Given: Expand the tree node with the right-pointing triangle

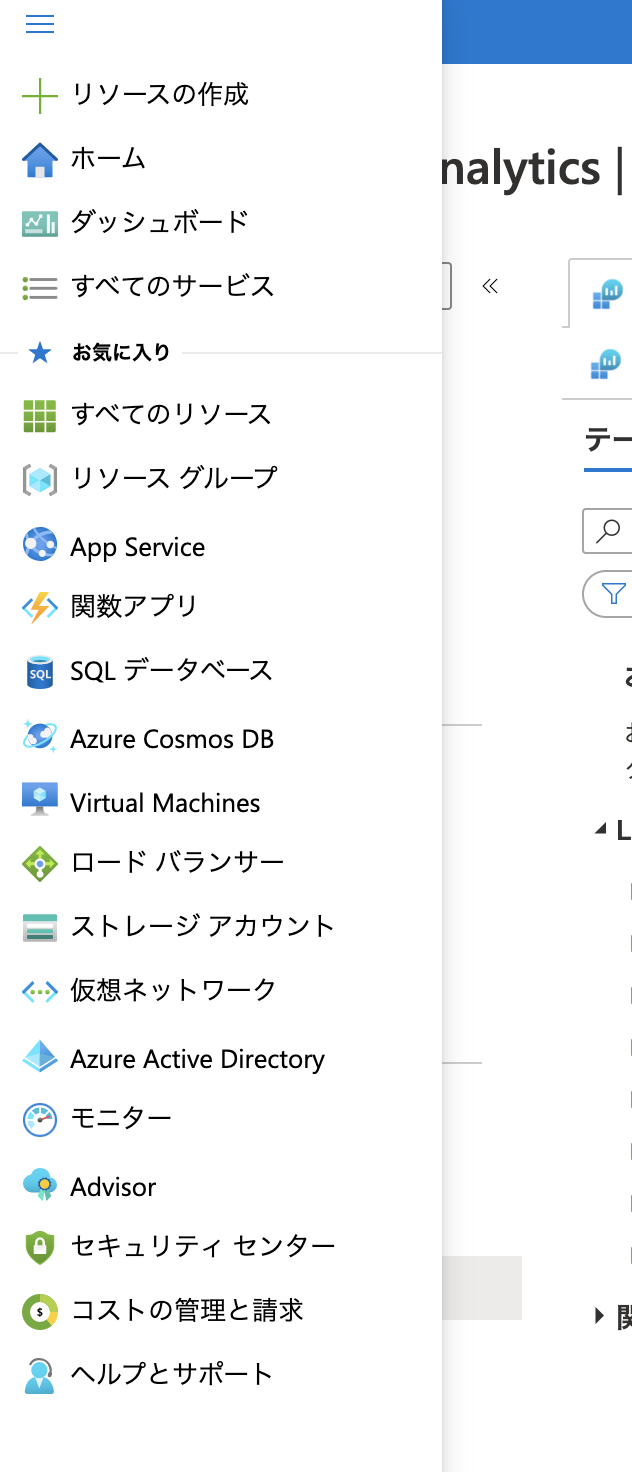Looking at the screenshot, I should [600, 1316].
